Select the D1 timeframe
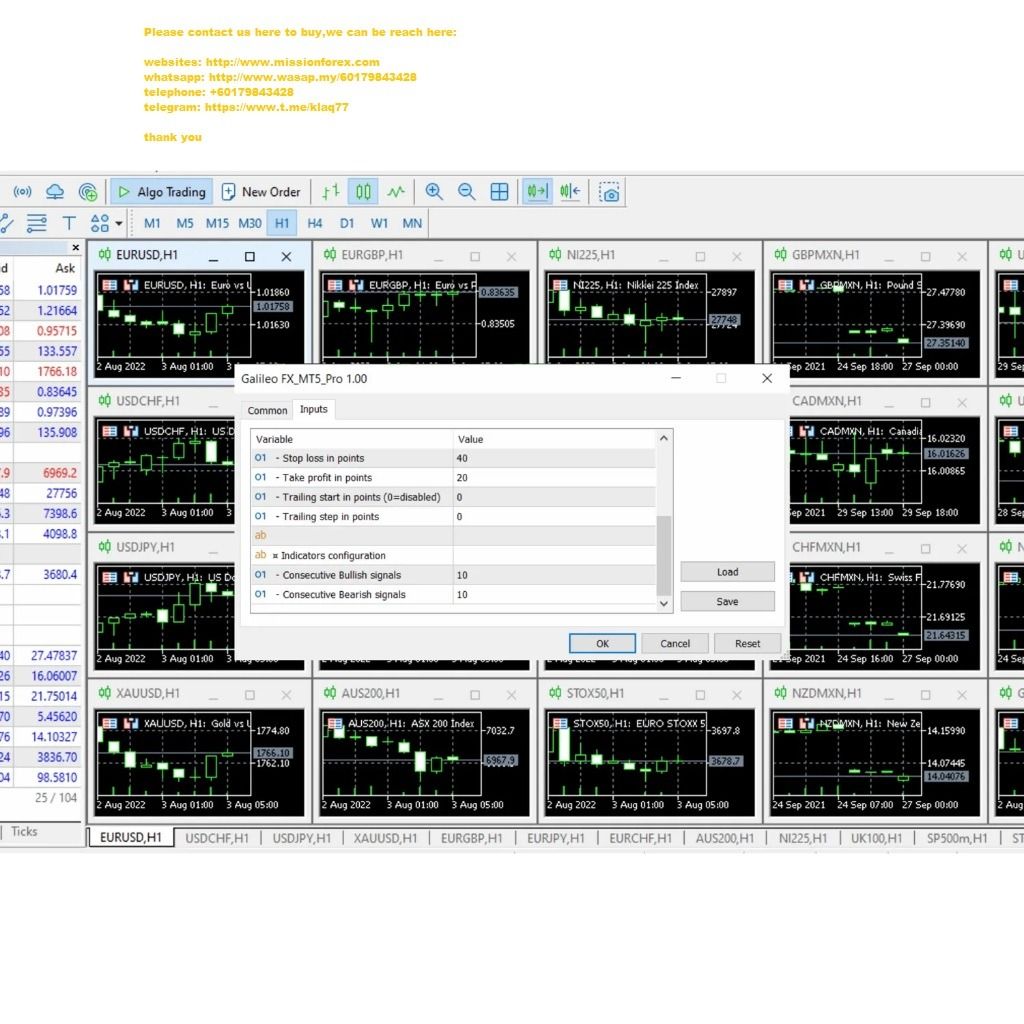Screen dimensions: 1024x1024 pos(347,223)
